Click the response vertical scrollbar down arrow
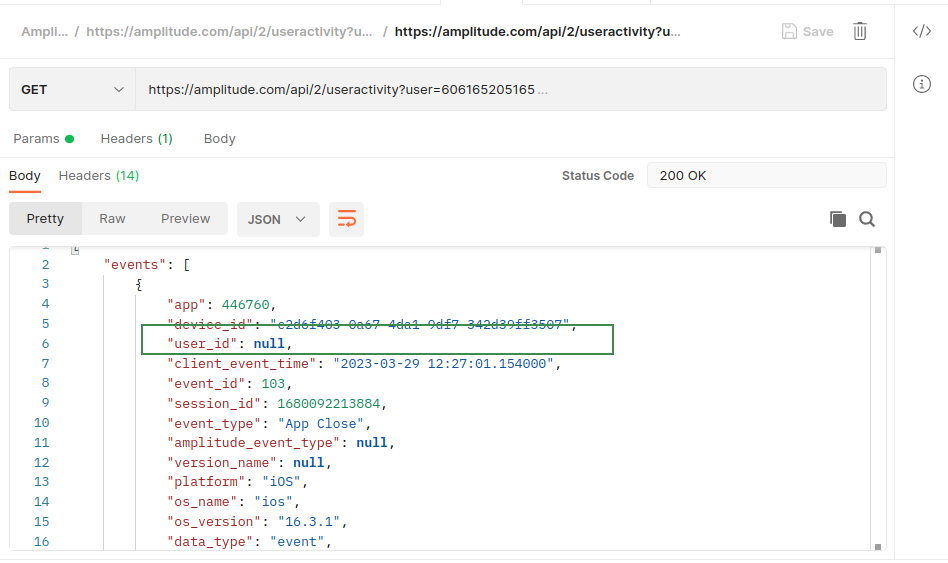 pos(878,547)
